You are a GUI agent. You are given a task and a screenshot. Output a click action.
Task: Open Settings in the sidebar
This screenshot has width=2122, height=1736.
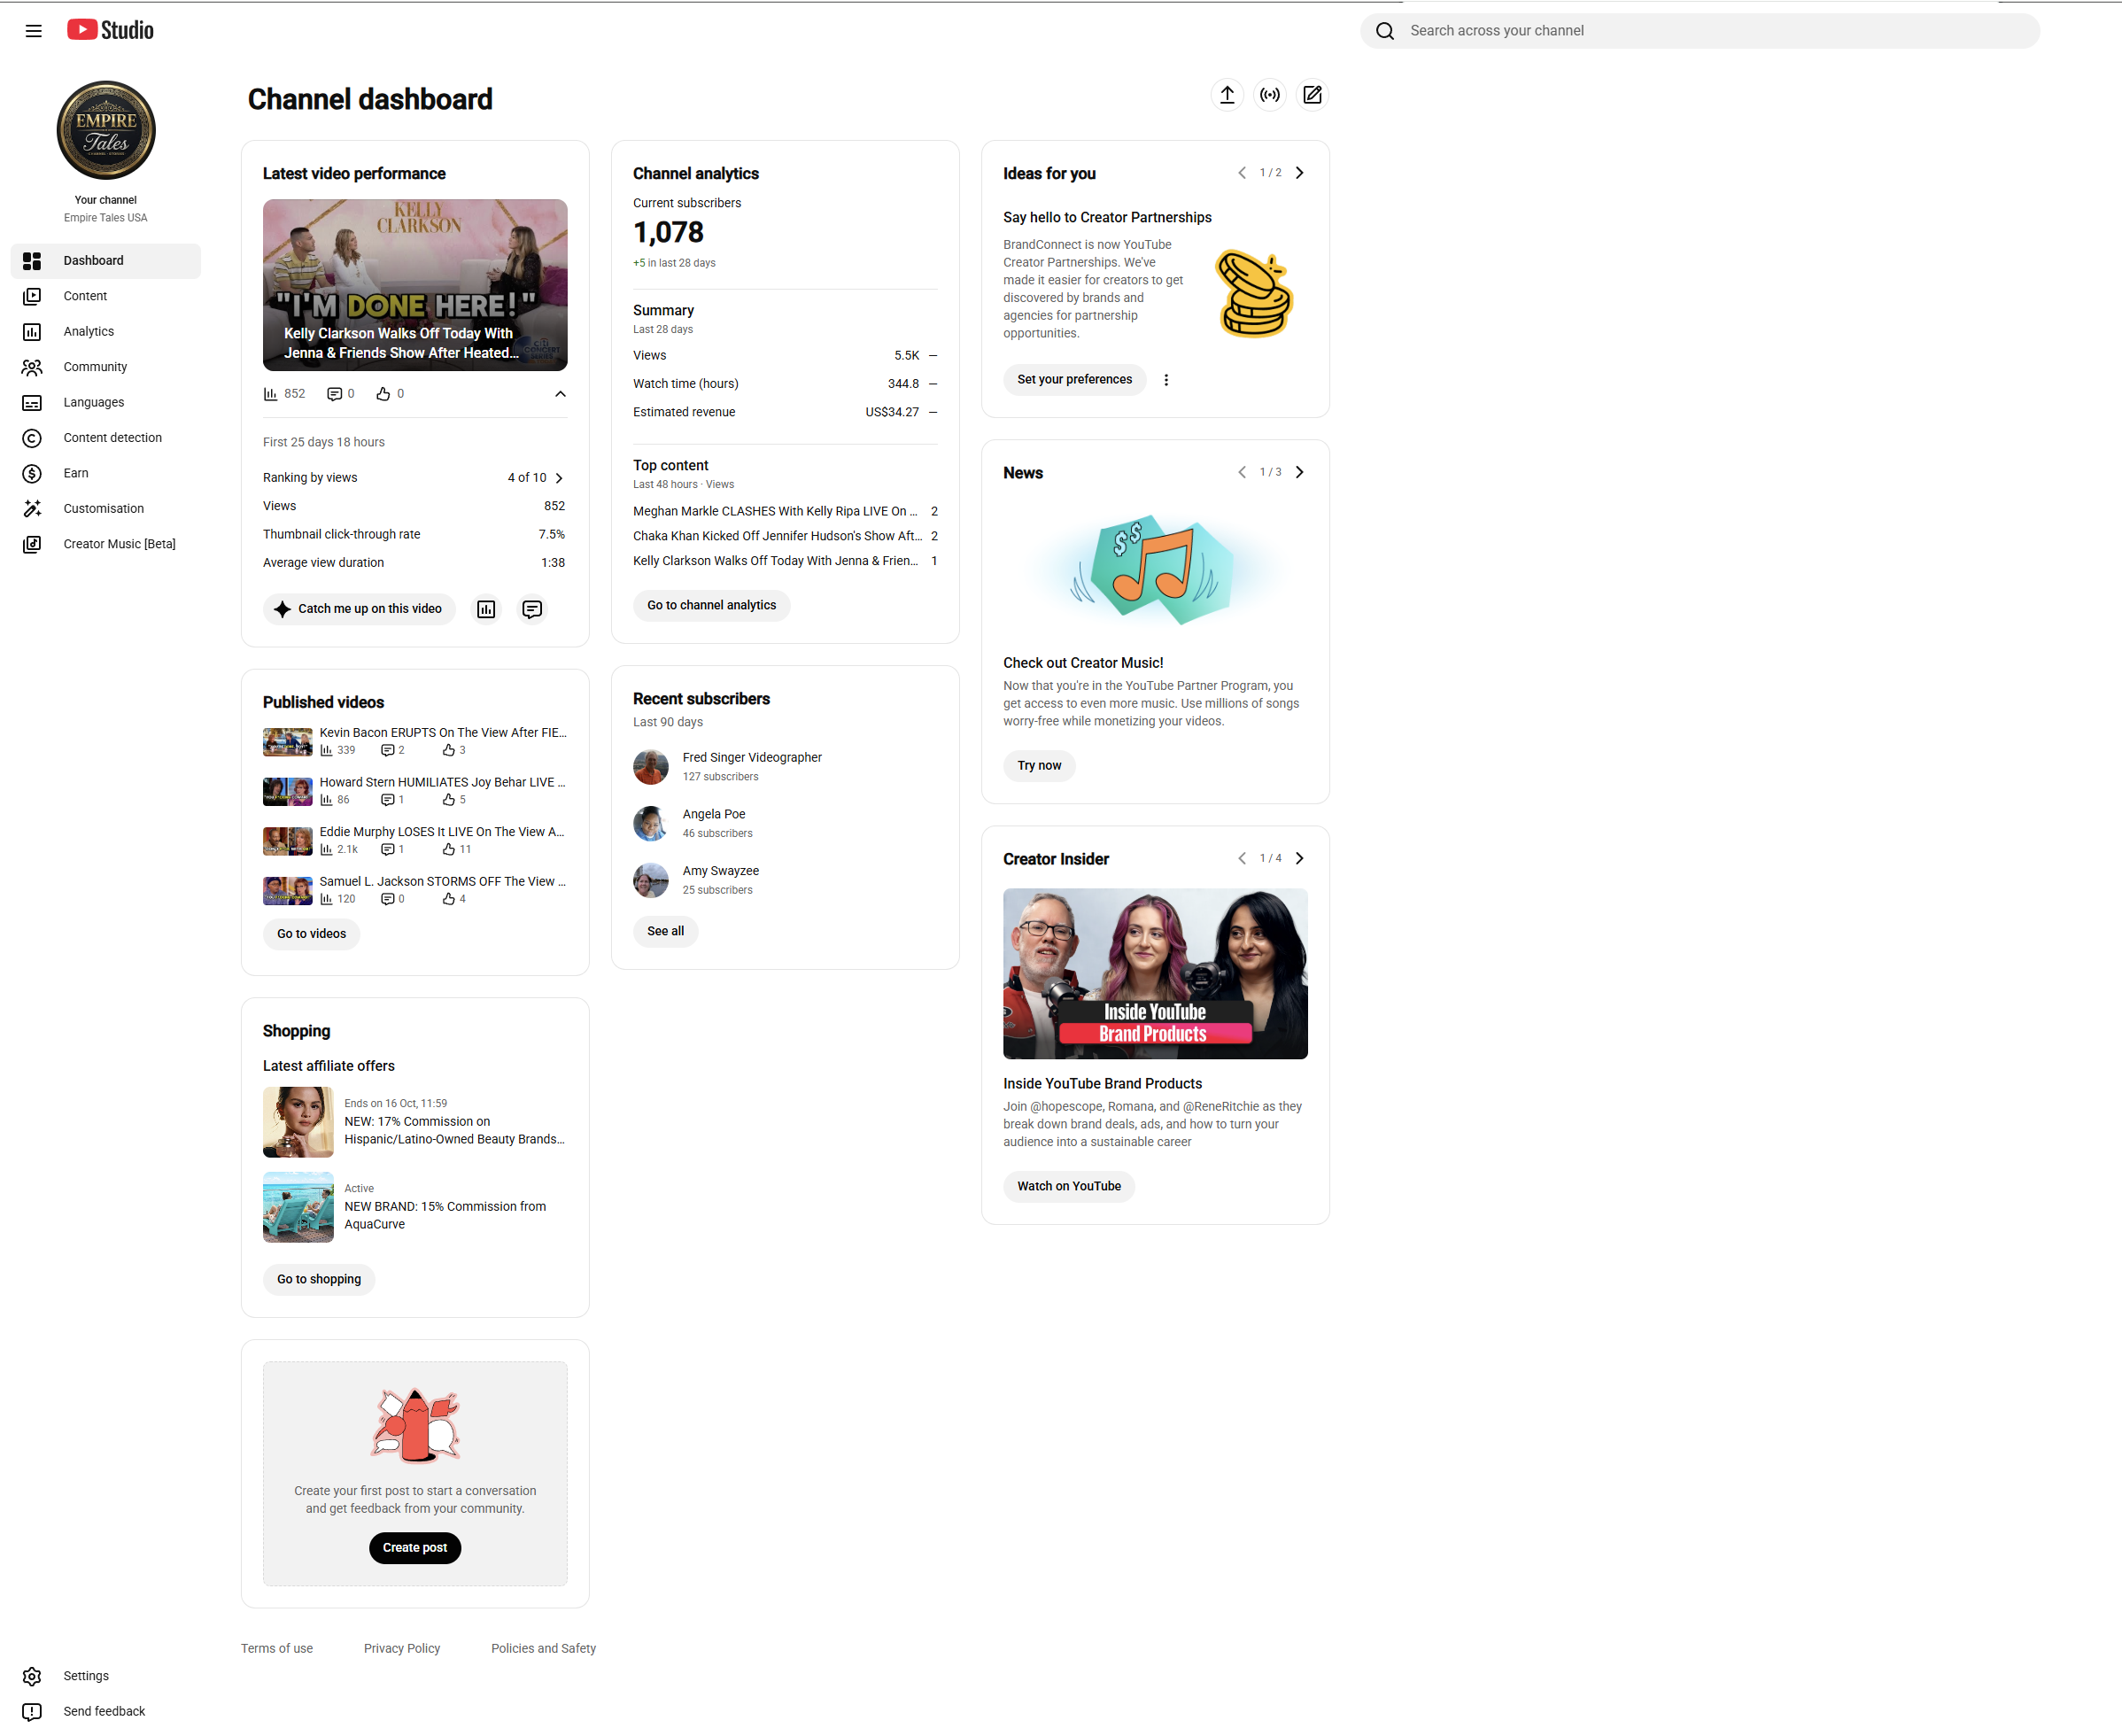point(106,1676)
